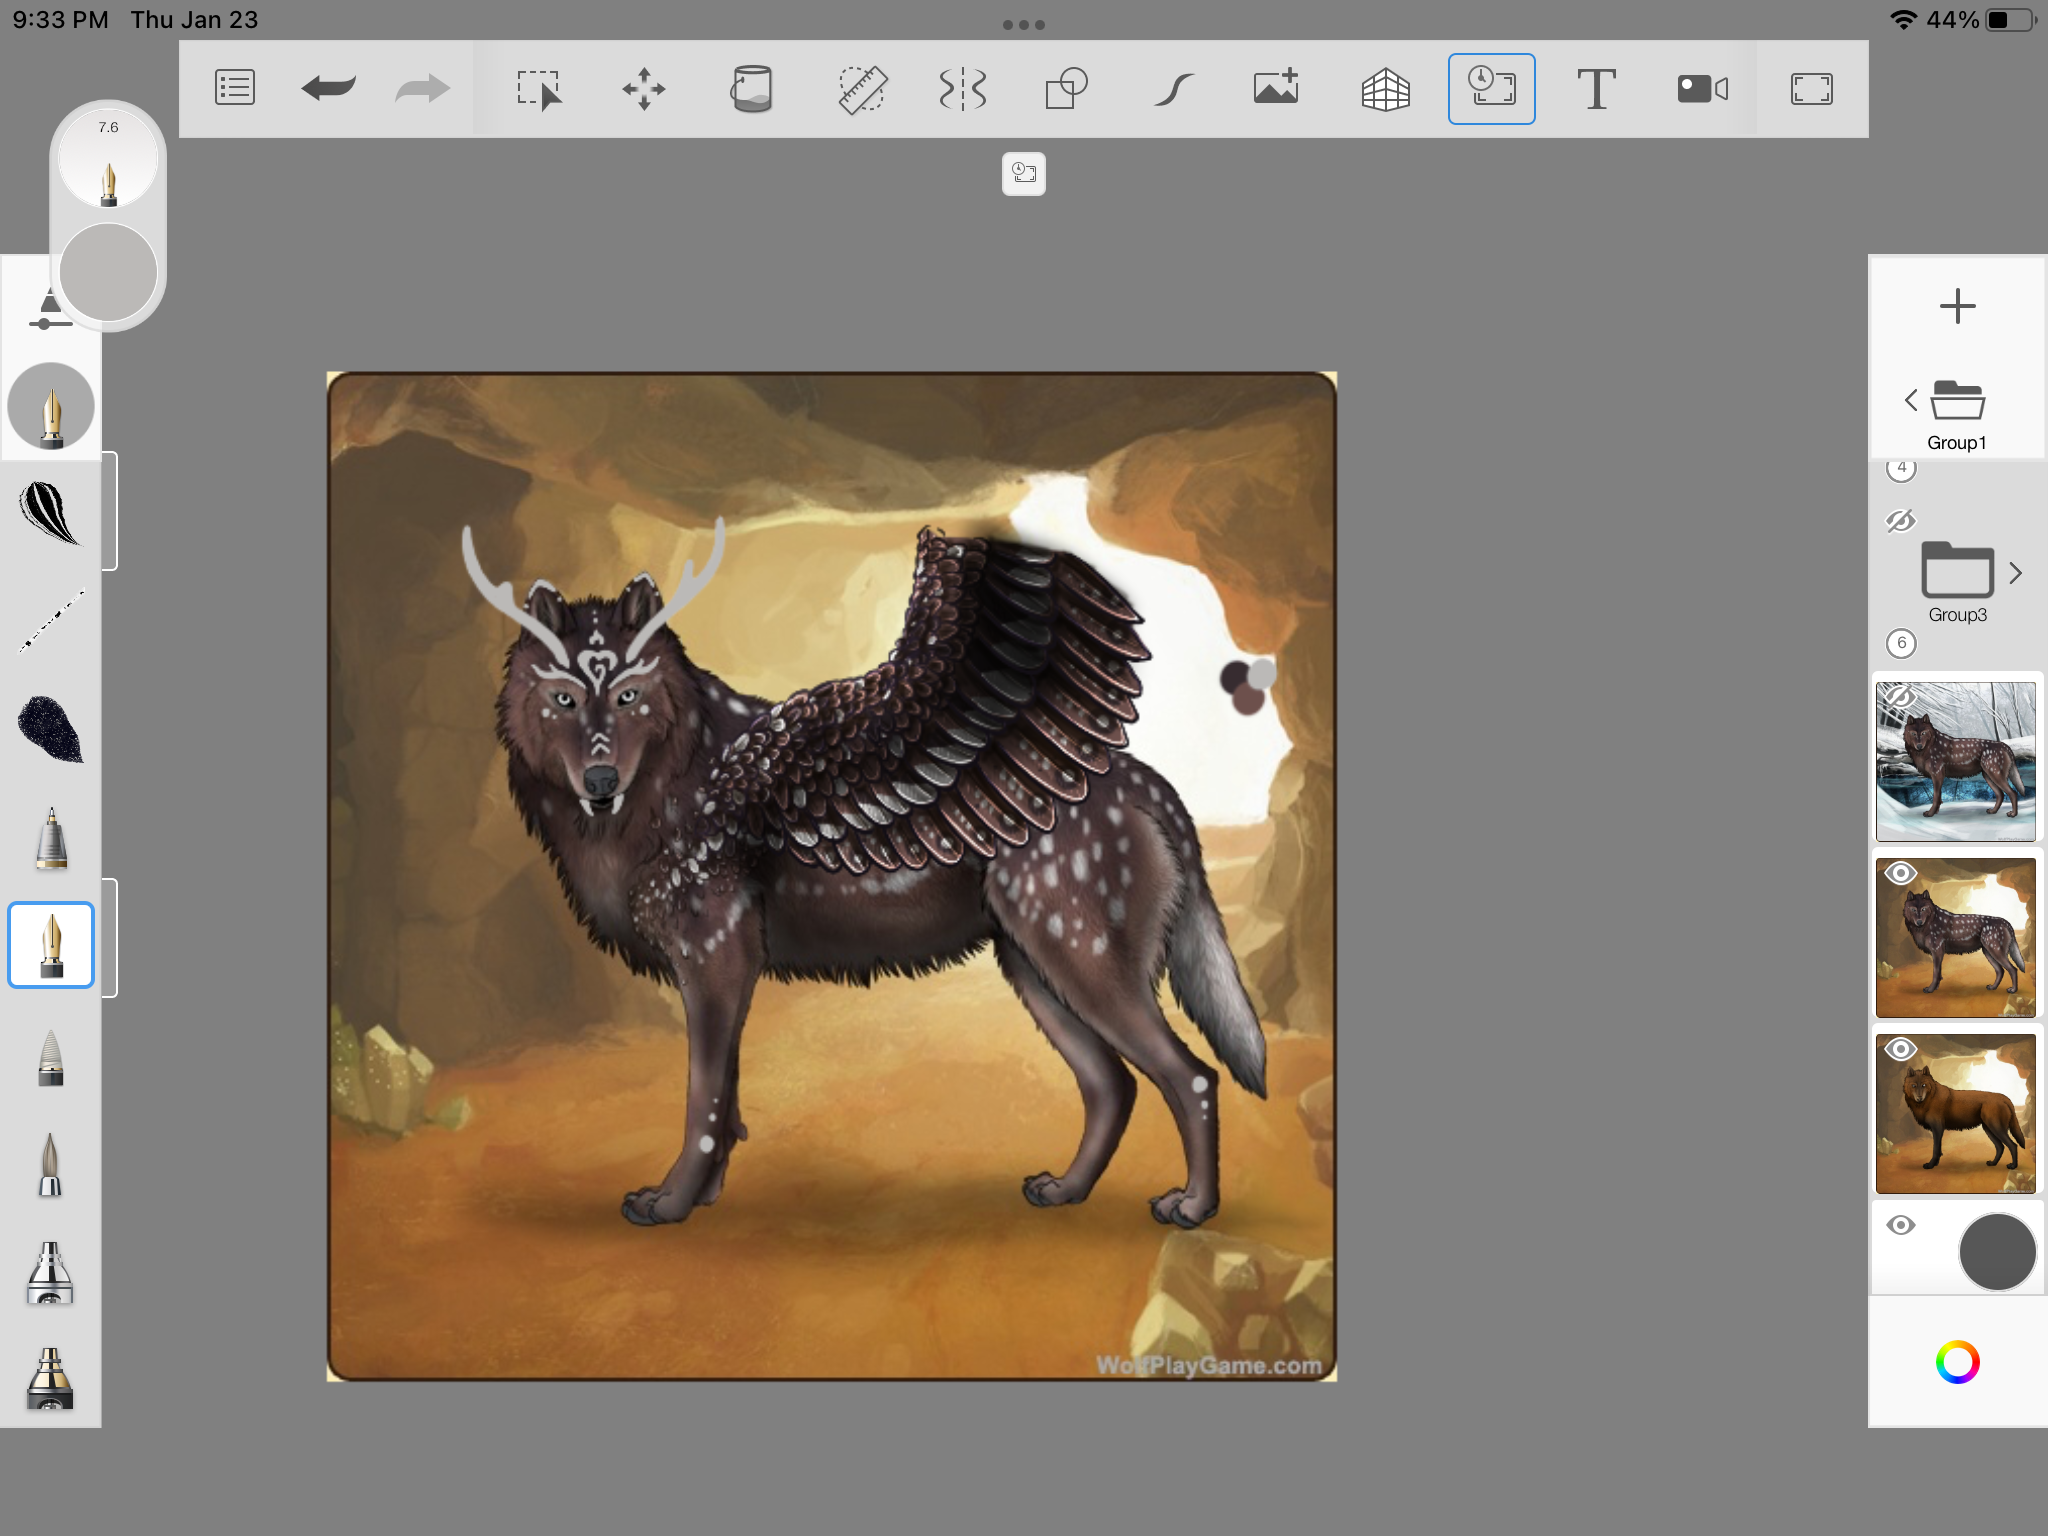Open the three-dot multitasking menu
Viewport: 2048px width, 1536px height.
[x=1024, y=25]
